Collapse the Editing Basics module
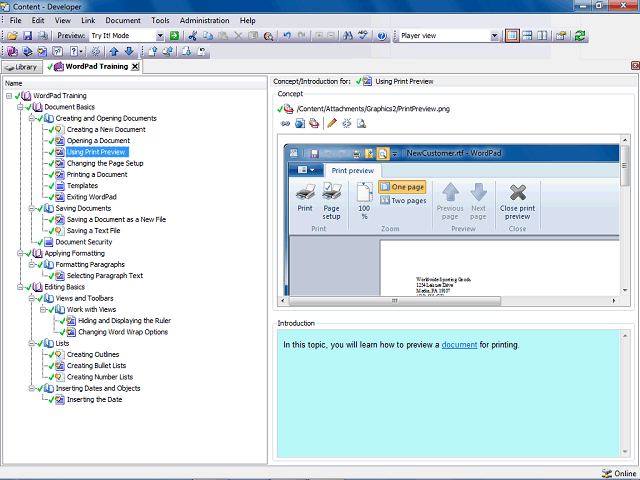The width and height of the screenshot is (640, 480). [20, 287]
